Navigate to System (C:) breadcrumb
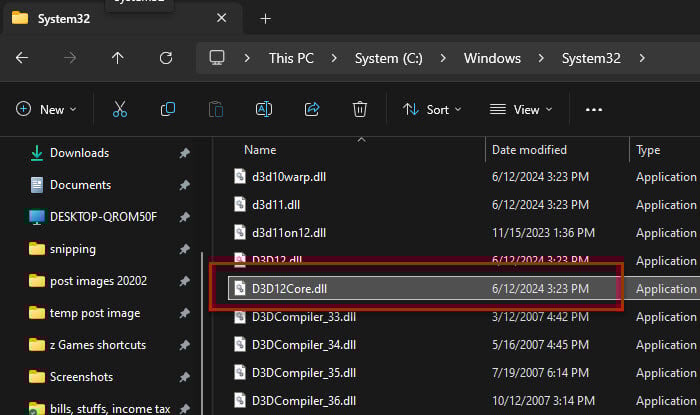 point(388,58)
